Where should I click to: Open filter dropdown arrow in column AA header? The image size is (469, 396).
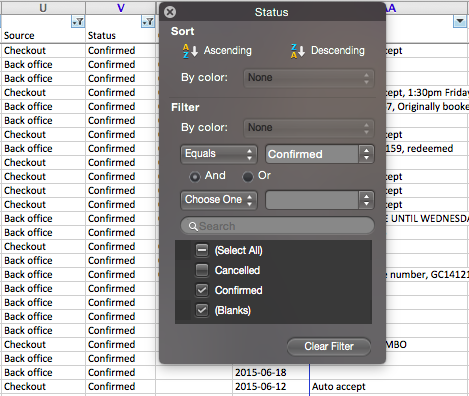coord(460,22)
